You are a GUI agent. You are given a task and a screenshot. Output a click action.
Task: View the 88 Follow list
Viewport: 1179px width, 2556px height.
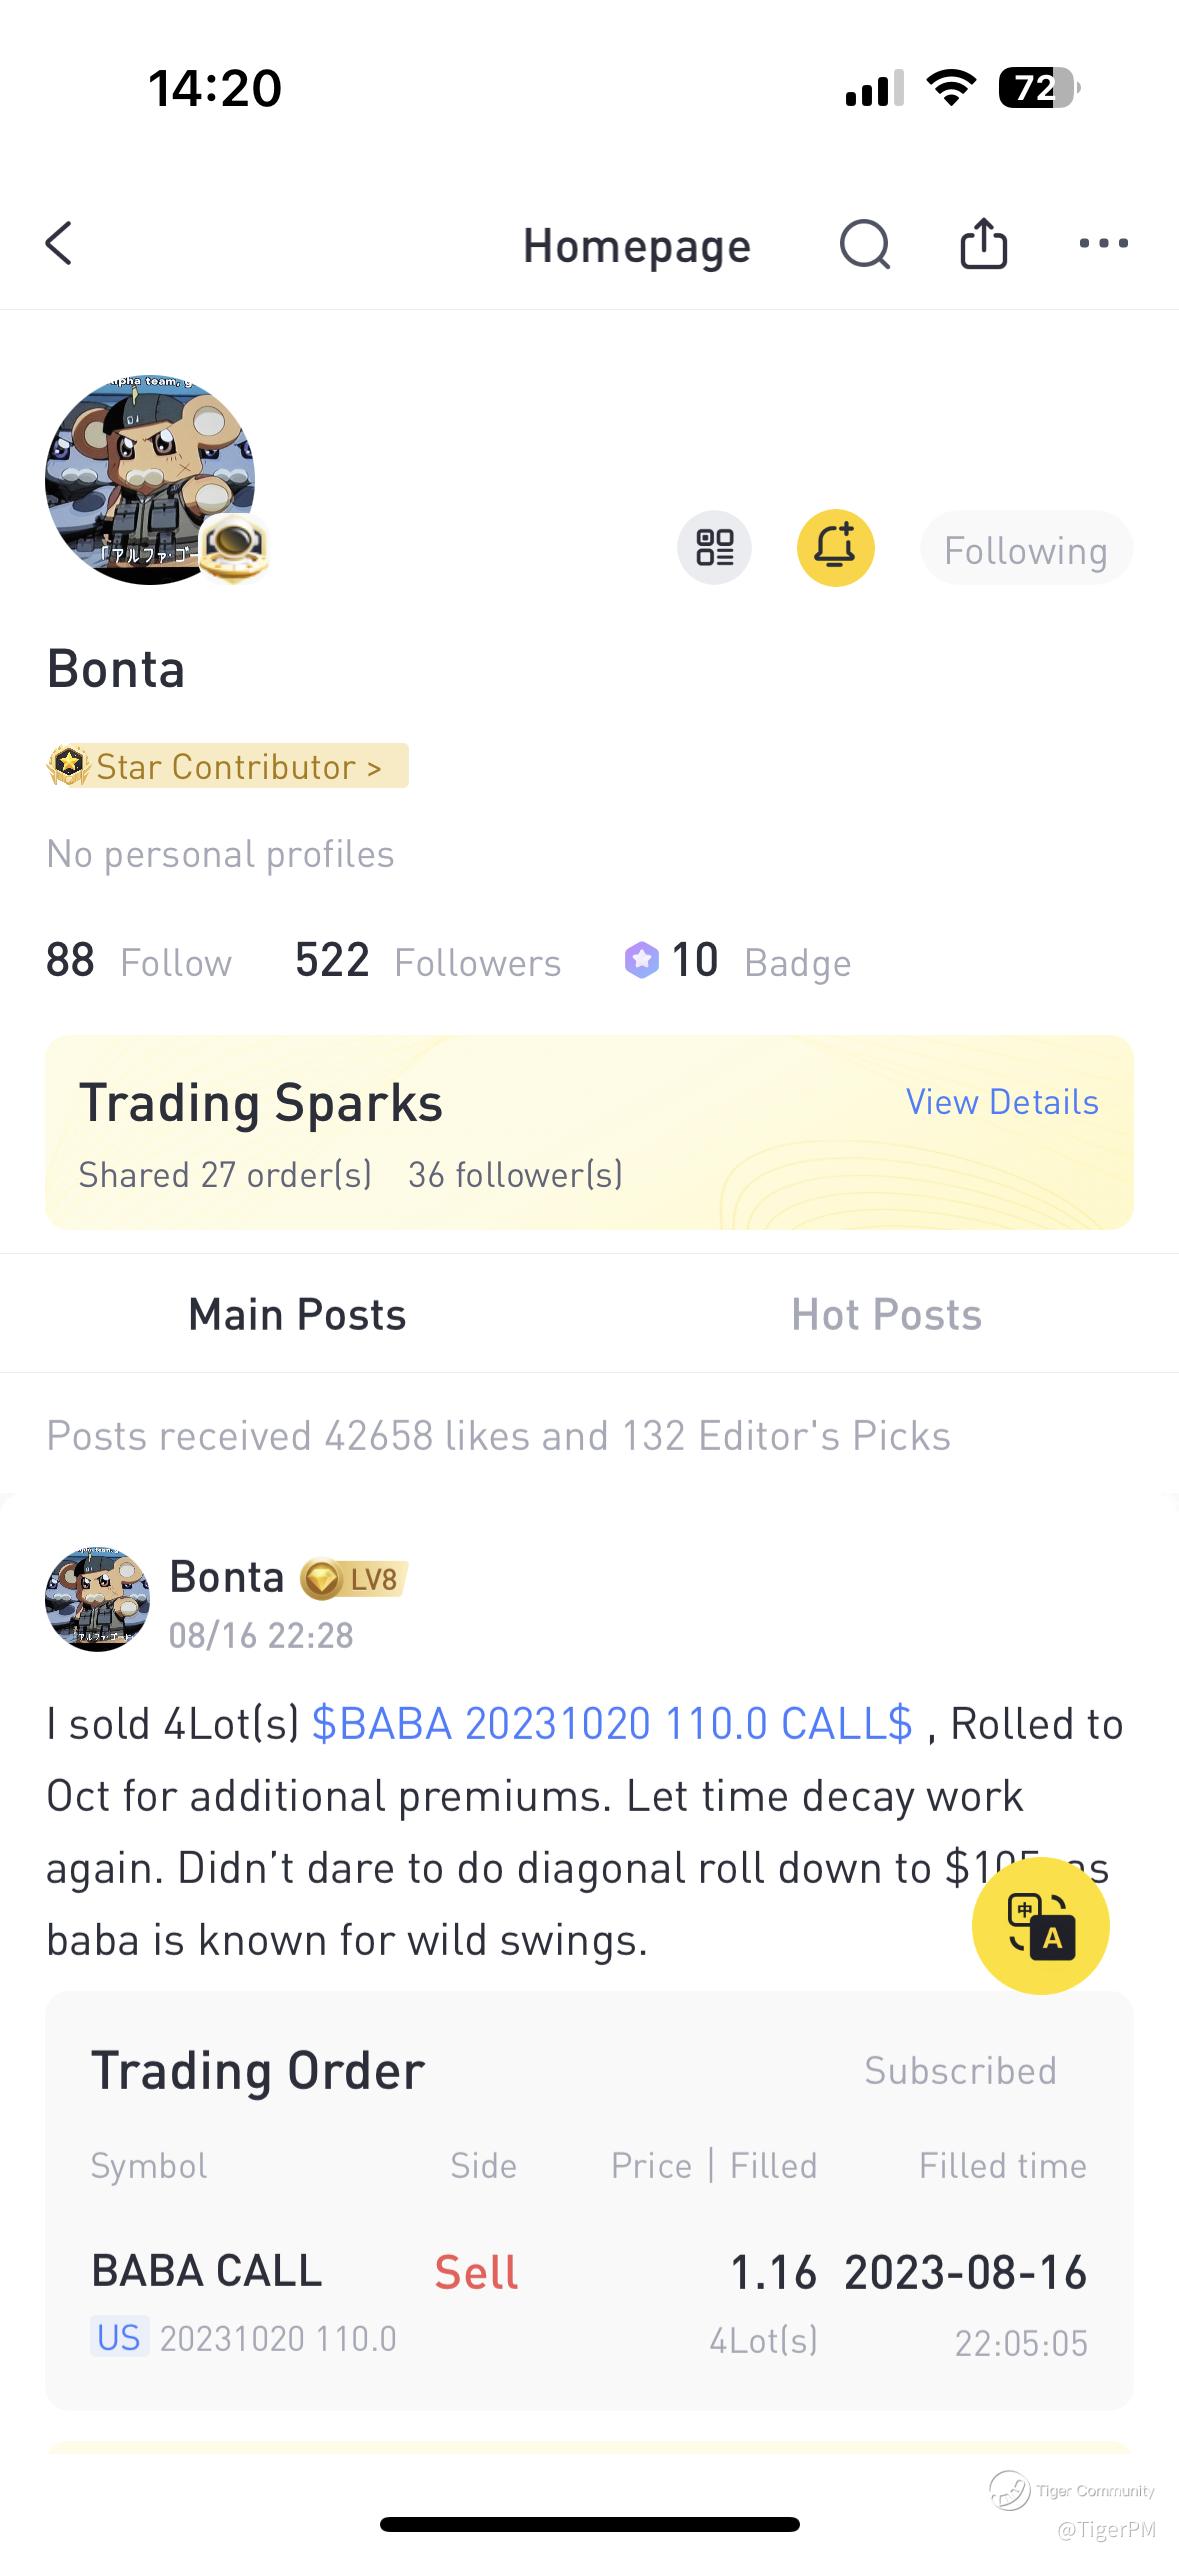click(139, 961)
